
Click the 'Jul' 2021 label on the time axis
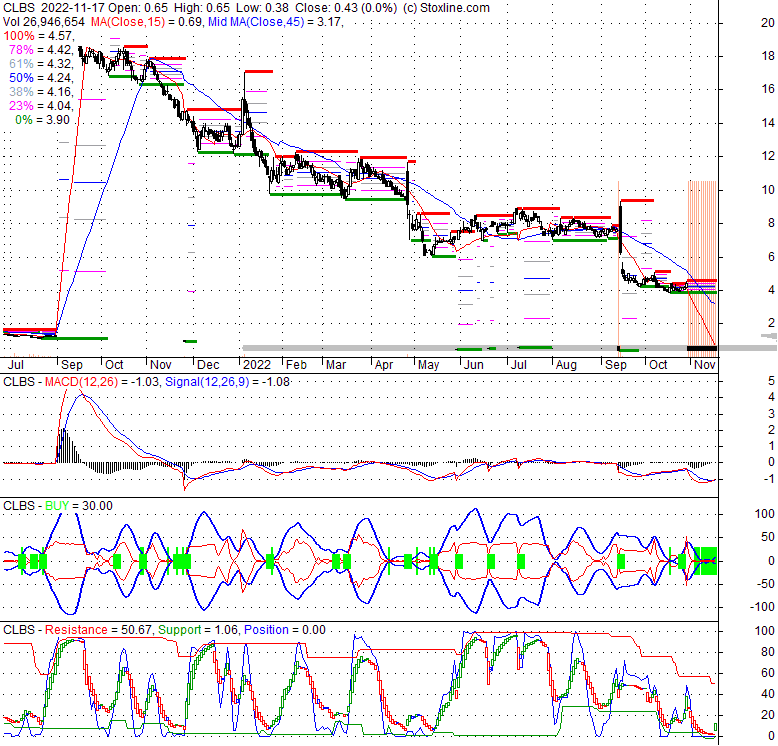pyautogui.click(x=16, y=365)
